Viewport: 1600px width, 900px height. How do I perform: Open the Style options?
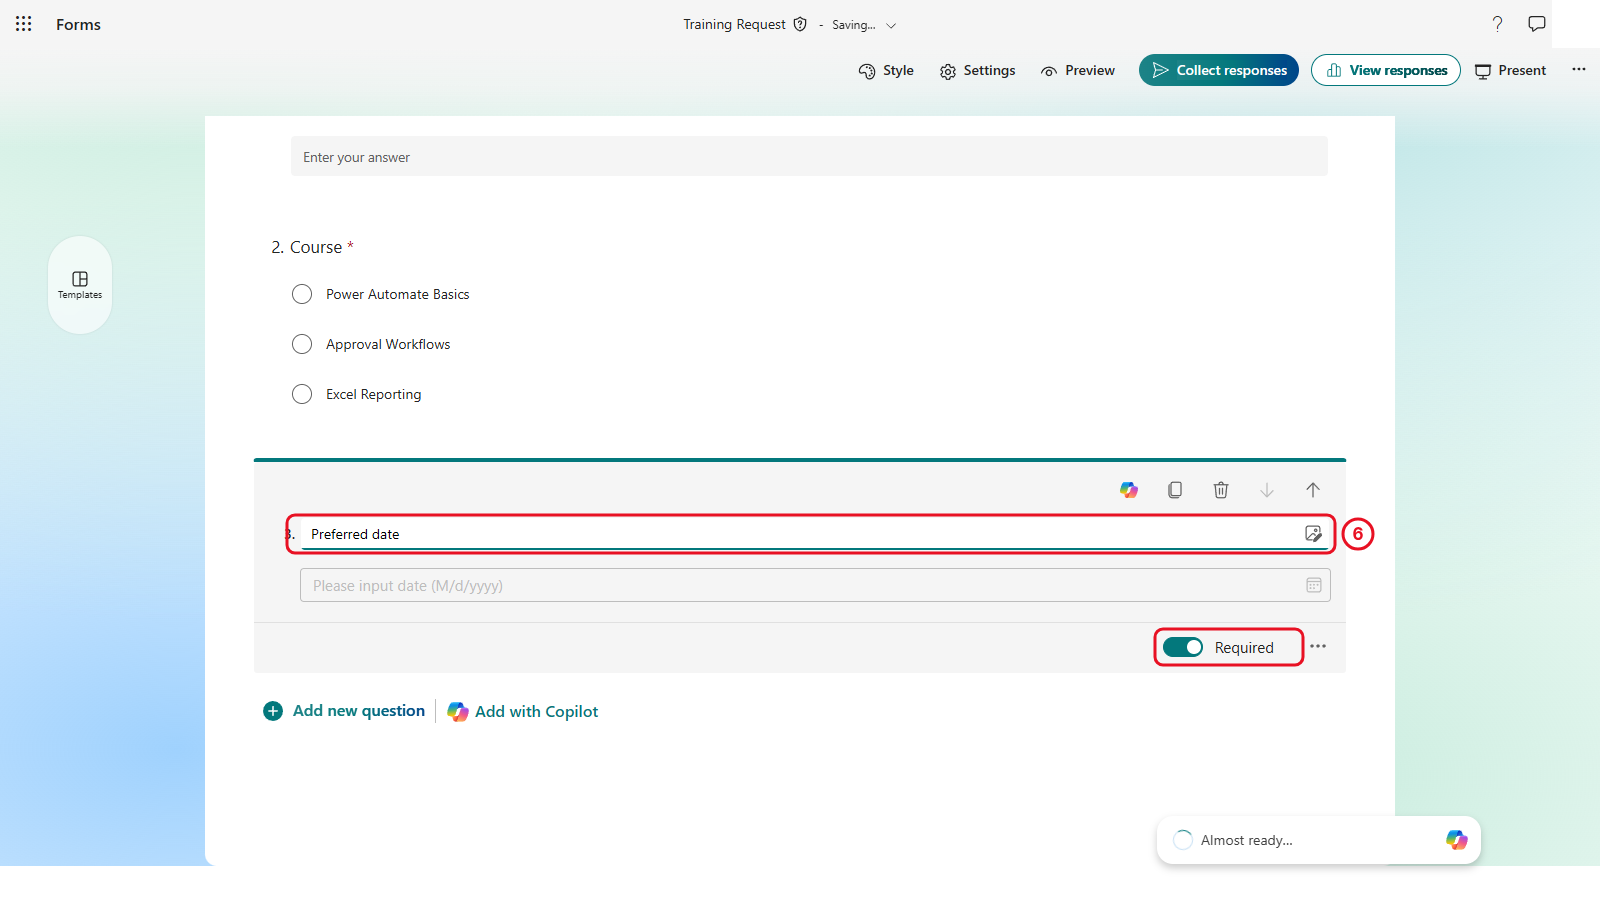[x=886, y=71]
